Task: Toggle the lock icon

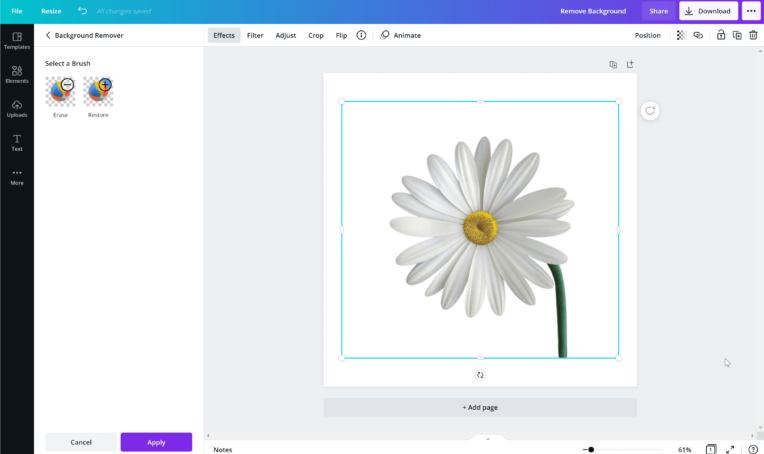Action: point(721,35)
